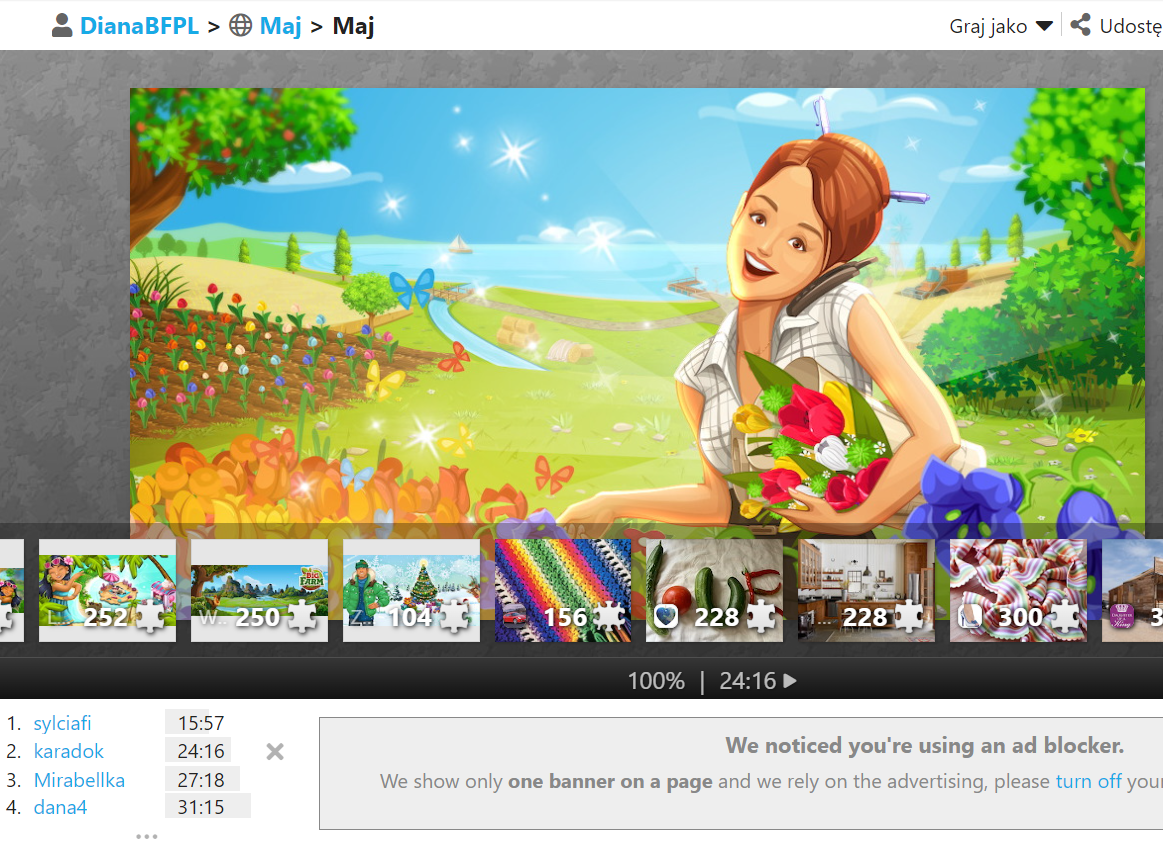This screenshot has width=1163, height=843.
Task: Click the 24:16 time for karadok
Action: [x=201, y=751]
